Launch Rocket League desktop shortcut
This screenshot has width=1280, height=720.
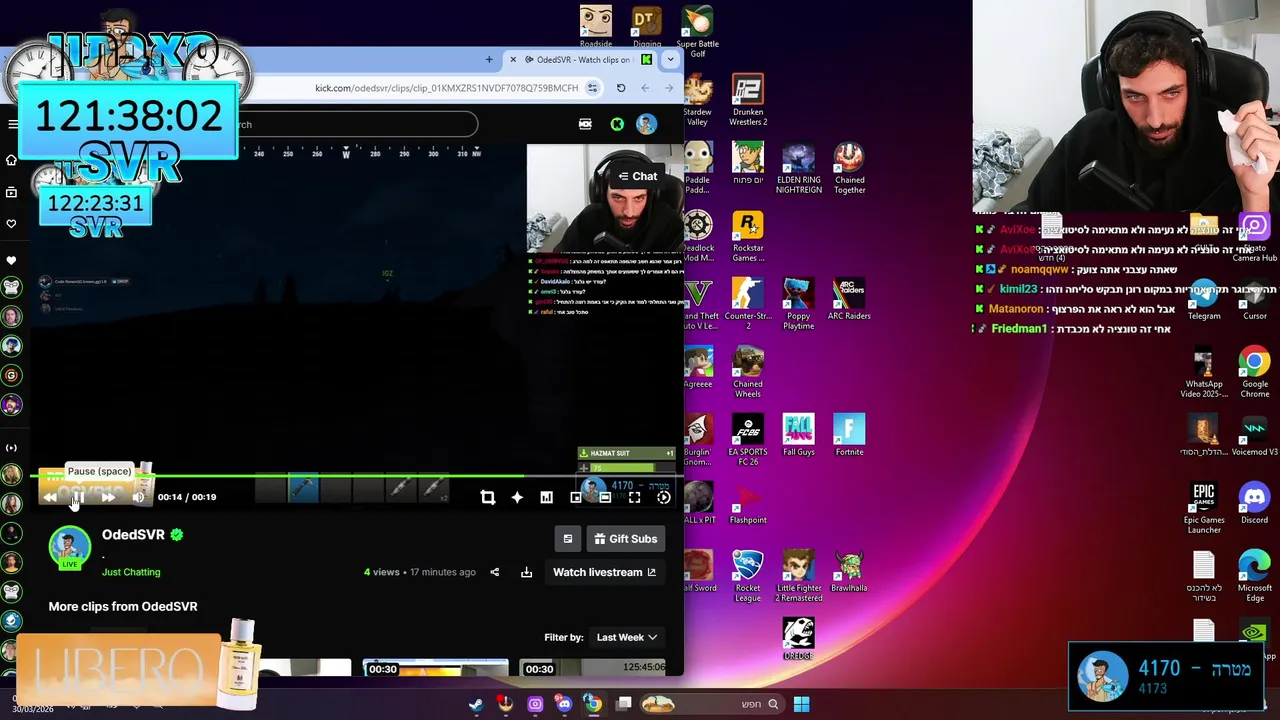pos(748,577)
